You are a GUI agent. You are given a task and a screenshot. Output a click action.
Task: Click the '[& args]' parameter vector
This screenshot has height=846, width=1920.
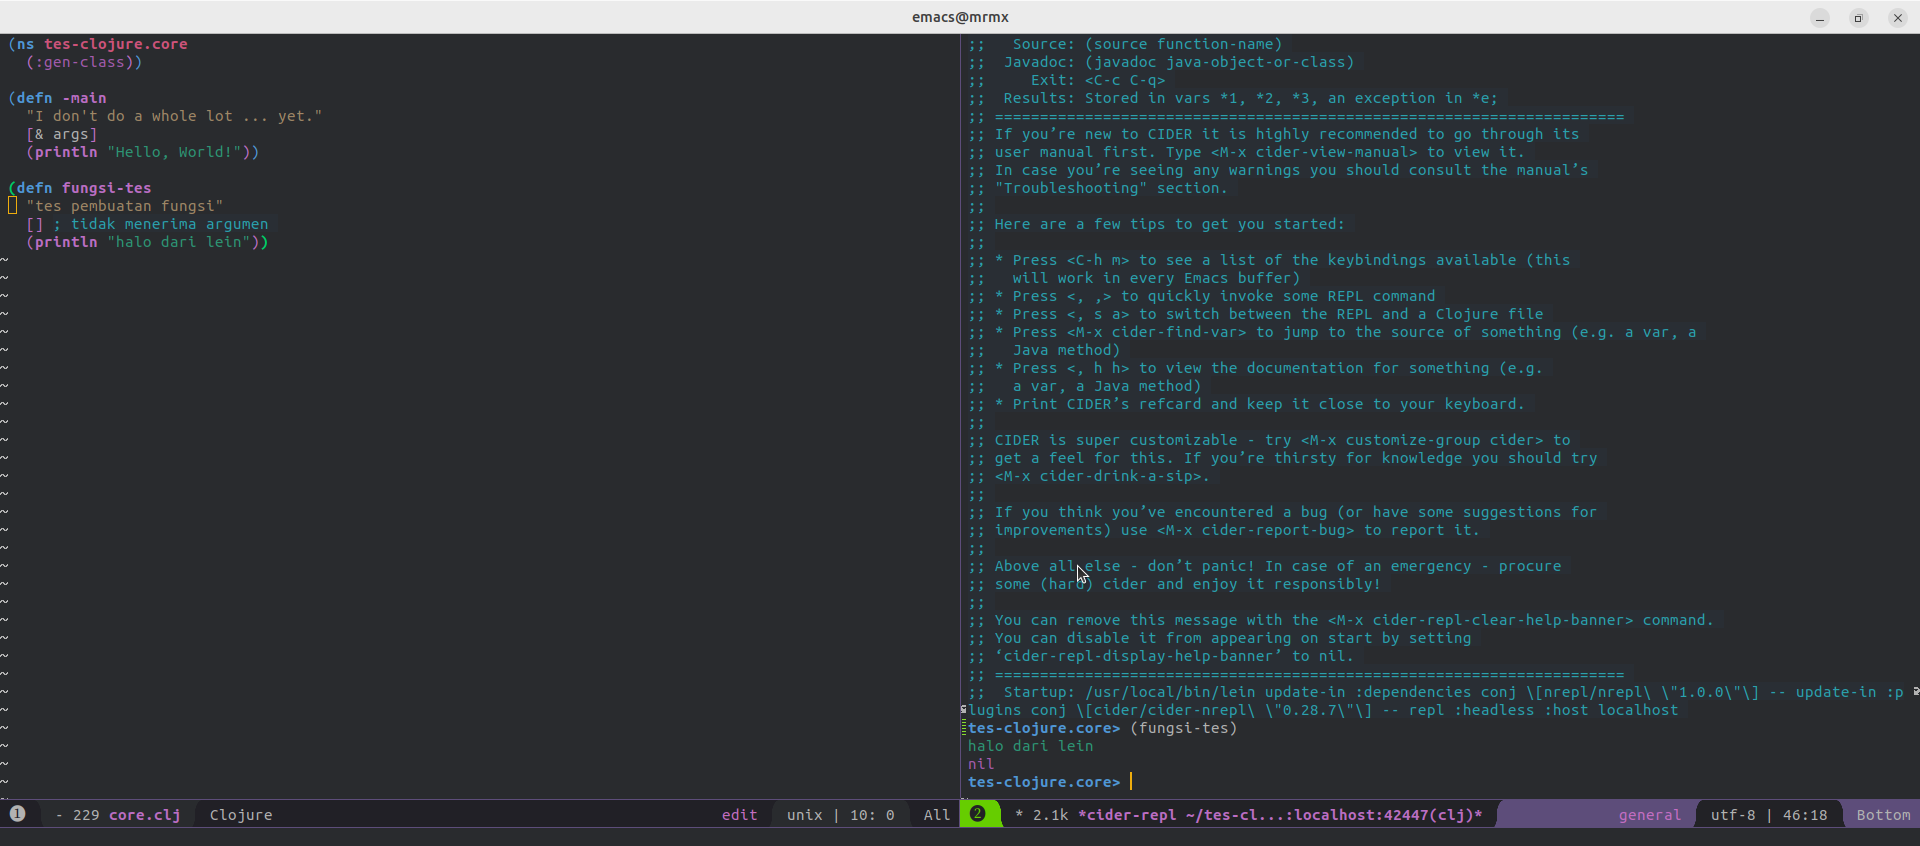[62, 134]
